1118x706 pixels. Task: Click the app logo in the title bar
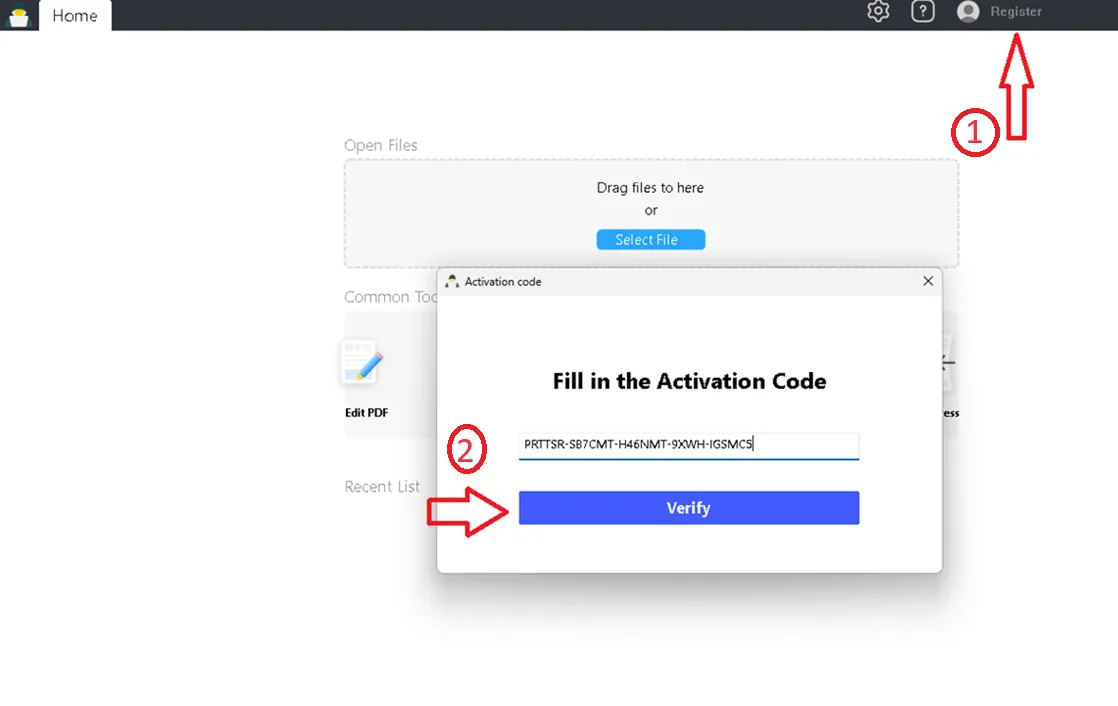tap(19, 16)
